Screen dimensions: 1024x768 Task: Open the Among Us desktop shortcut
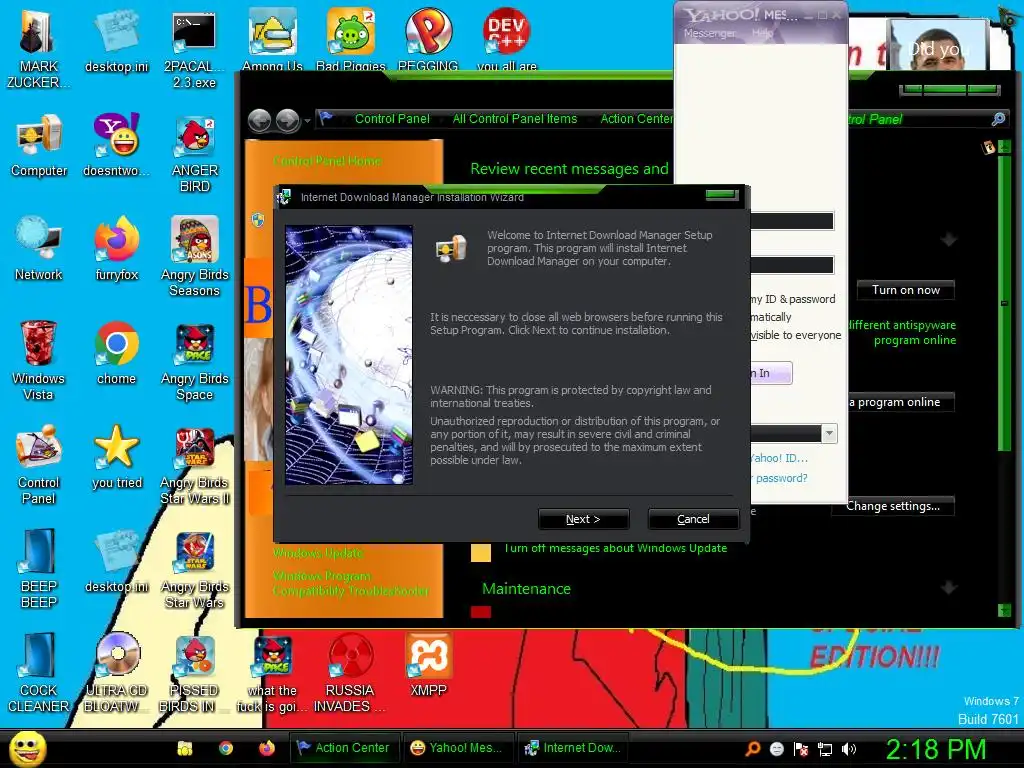(272, 39)
